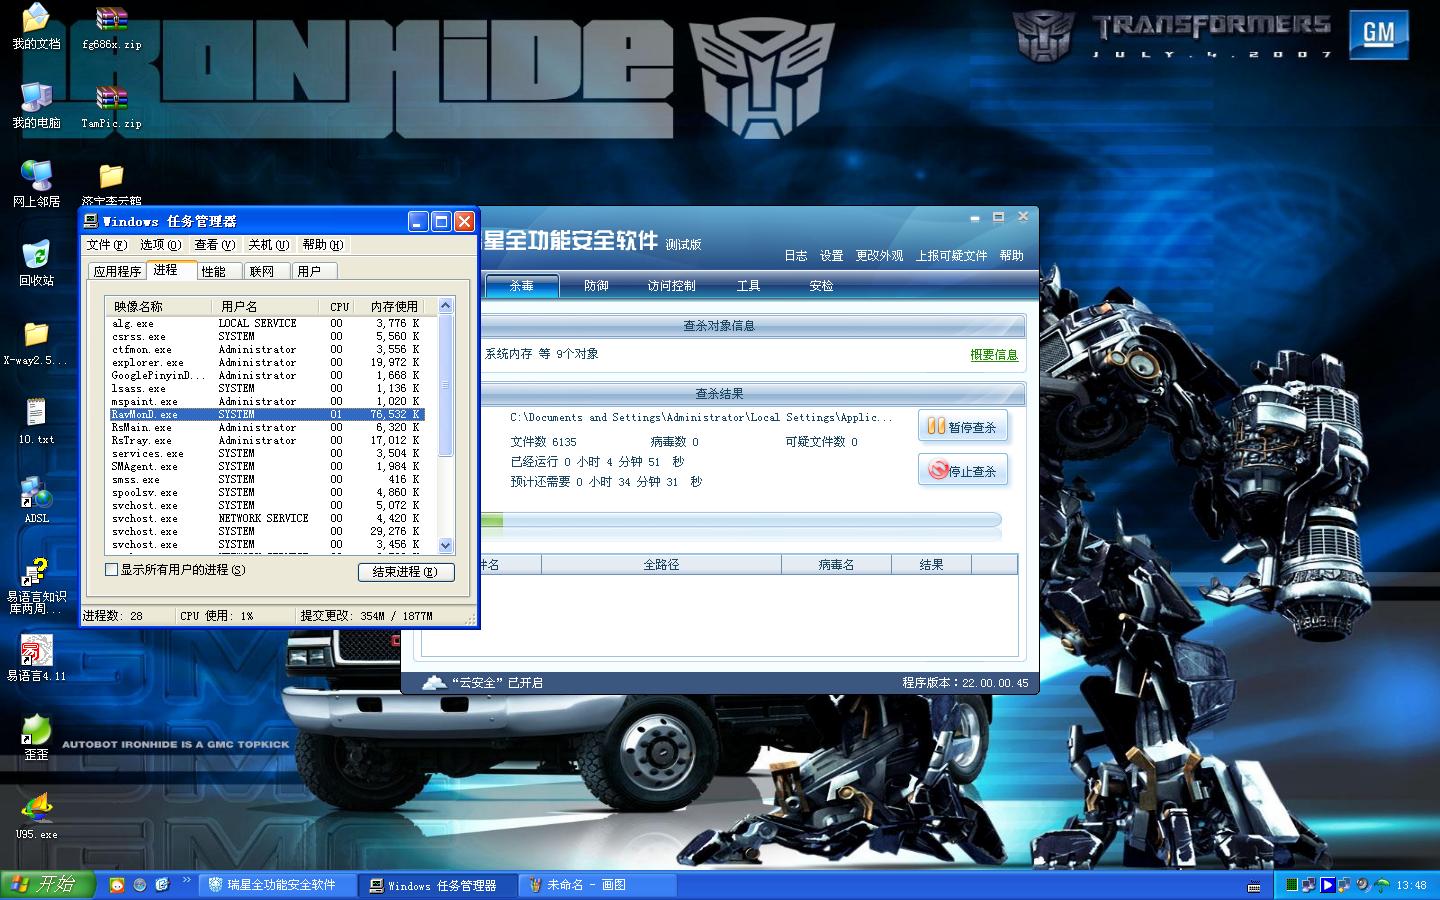Viewport: 1440px width, 900px height.
Task: Click the blue play-arrow tray icon
Action: pos(1327,885)
